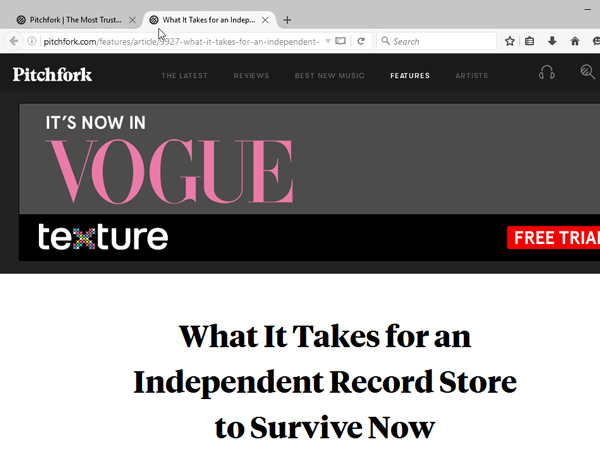Go to The Latest section

click(183, 76)
